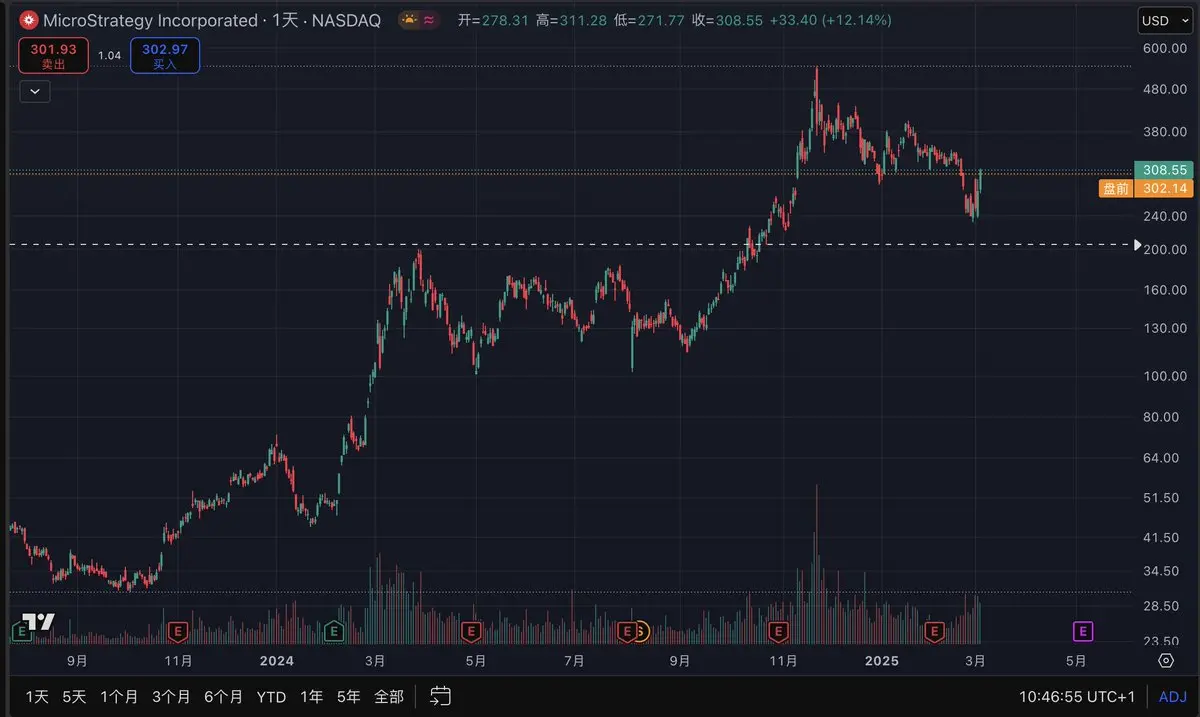The height and width of the screenshot is (717, 1200).
Task: Click the blue 302.97 买入 buy button
Action: pyautogui.click(x=165, y=55)
